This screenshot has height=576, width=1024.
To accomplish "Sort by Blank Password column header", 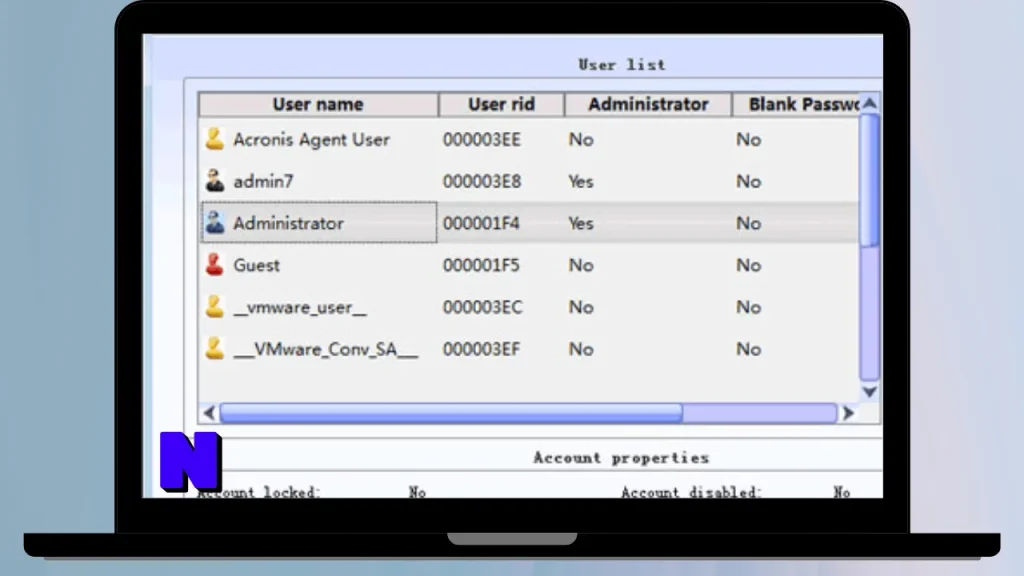I will point(795,104).
